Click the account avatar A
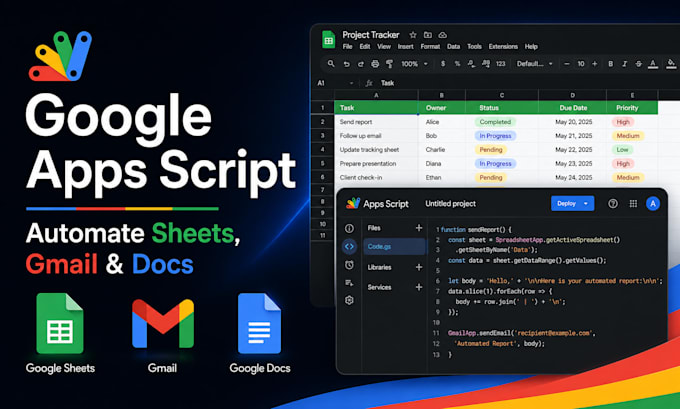This screenshot has width=680, height=409. tap(653, 203)
